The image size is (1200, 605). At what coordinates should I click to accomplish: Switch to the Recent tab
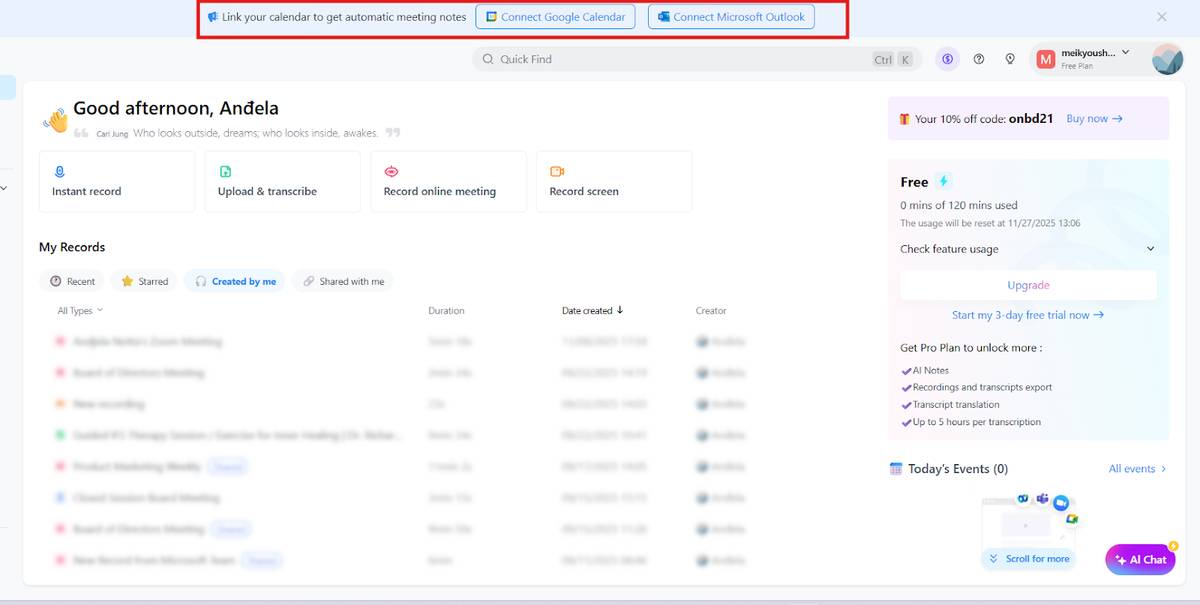(x=73, y=282)
